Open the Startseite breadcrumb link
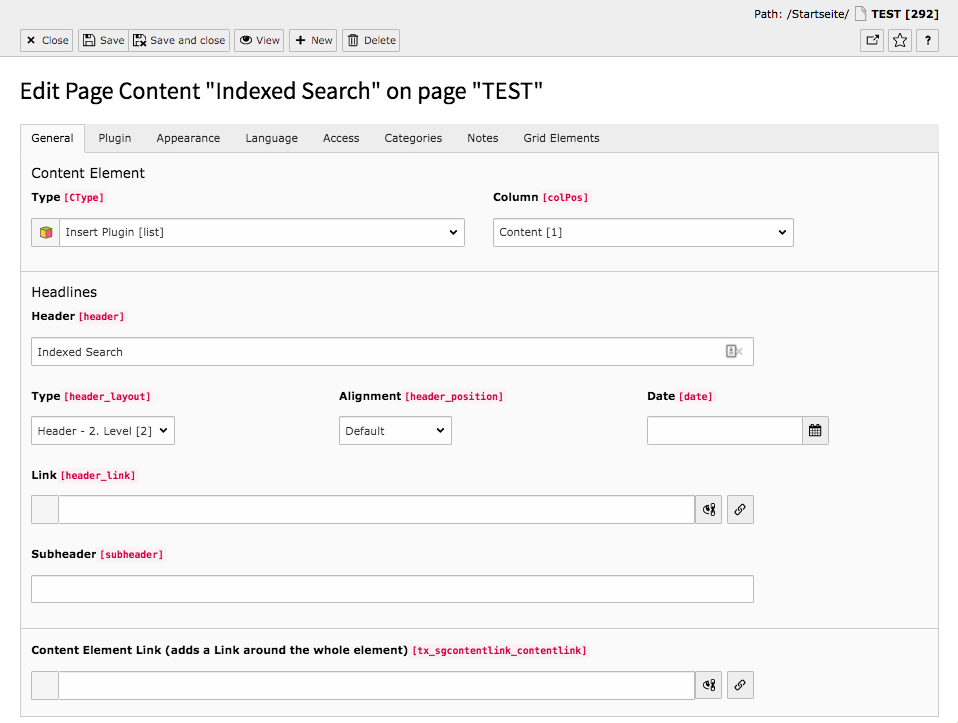Screen dimensions: 958x723 click(816, 14)
